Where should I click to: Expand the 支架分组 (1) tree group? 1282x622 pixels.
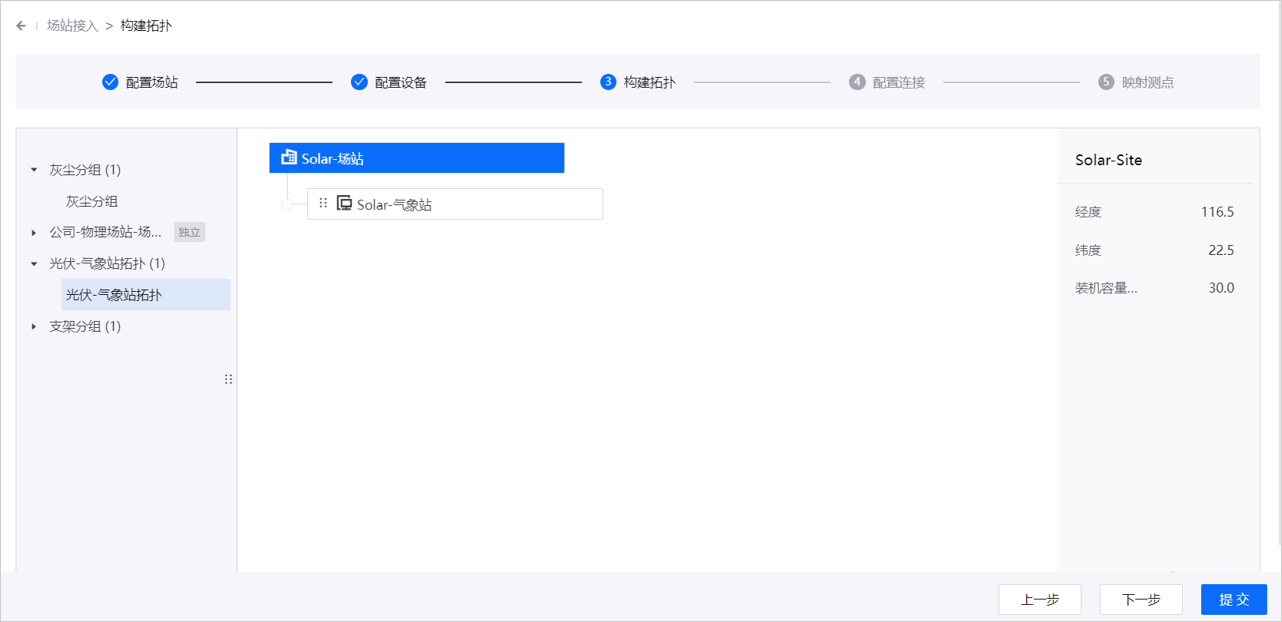pyautogui.click(x=34, y=327)
